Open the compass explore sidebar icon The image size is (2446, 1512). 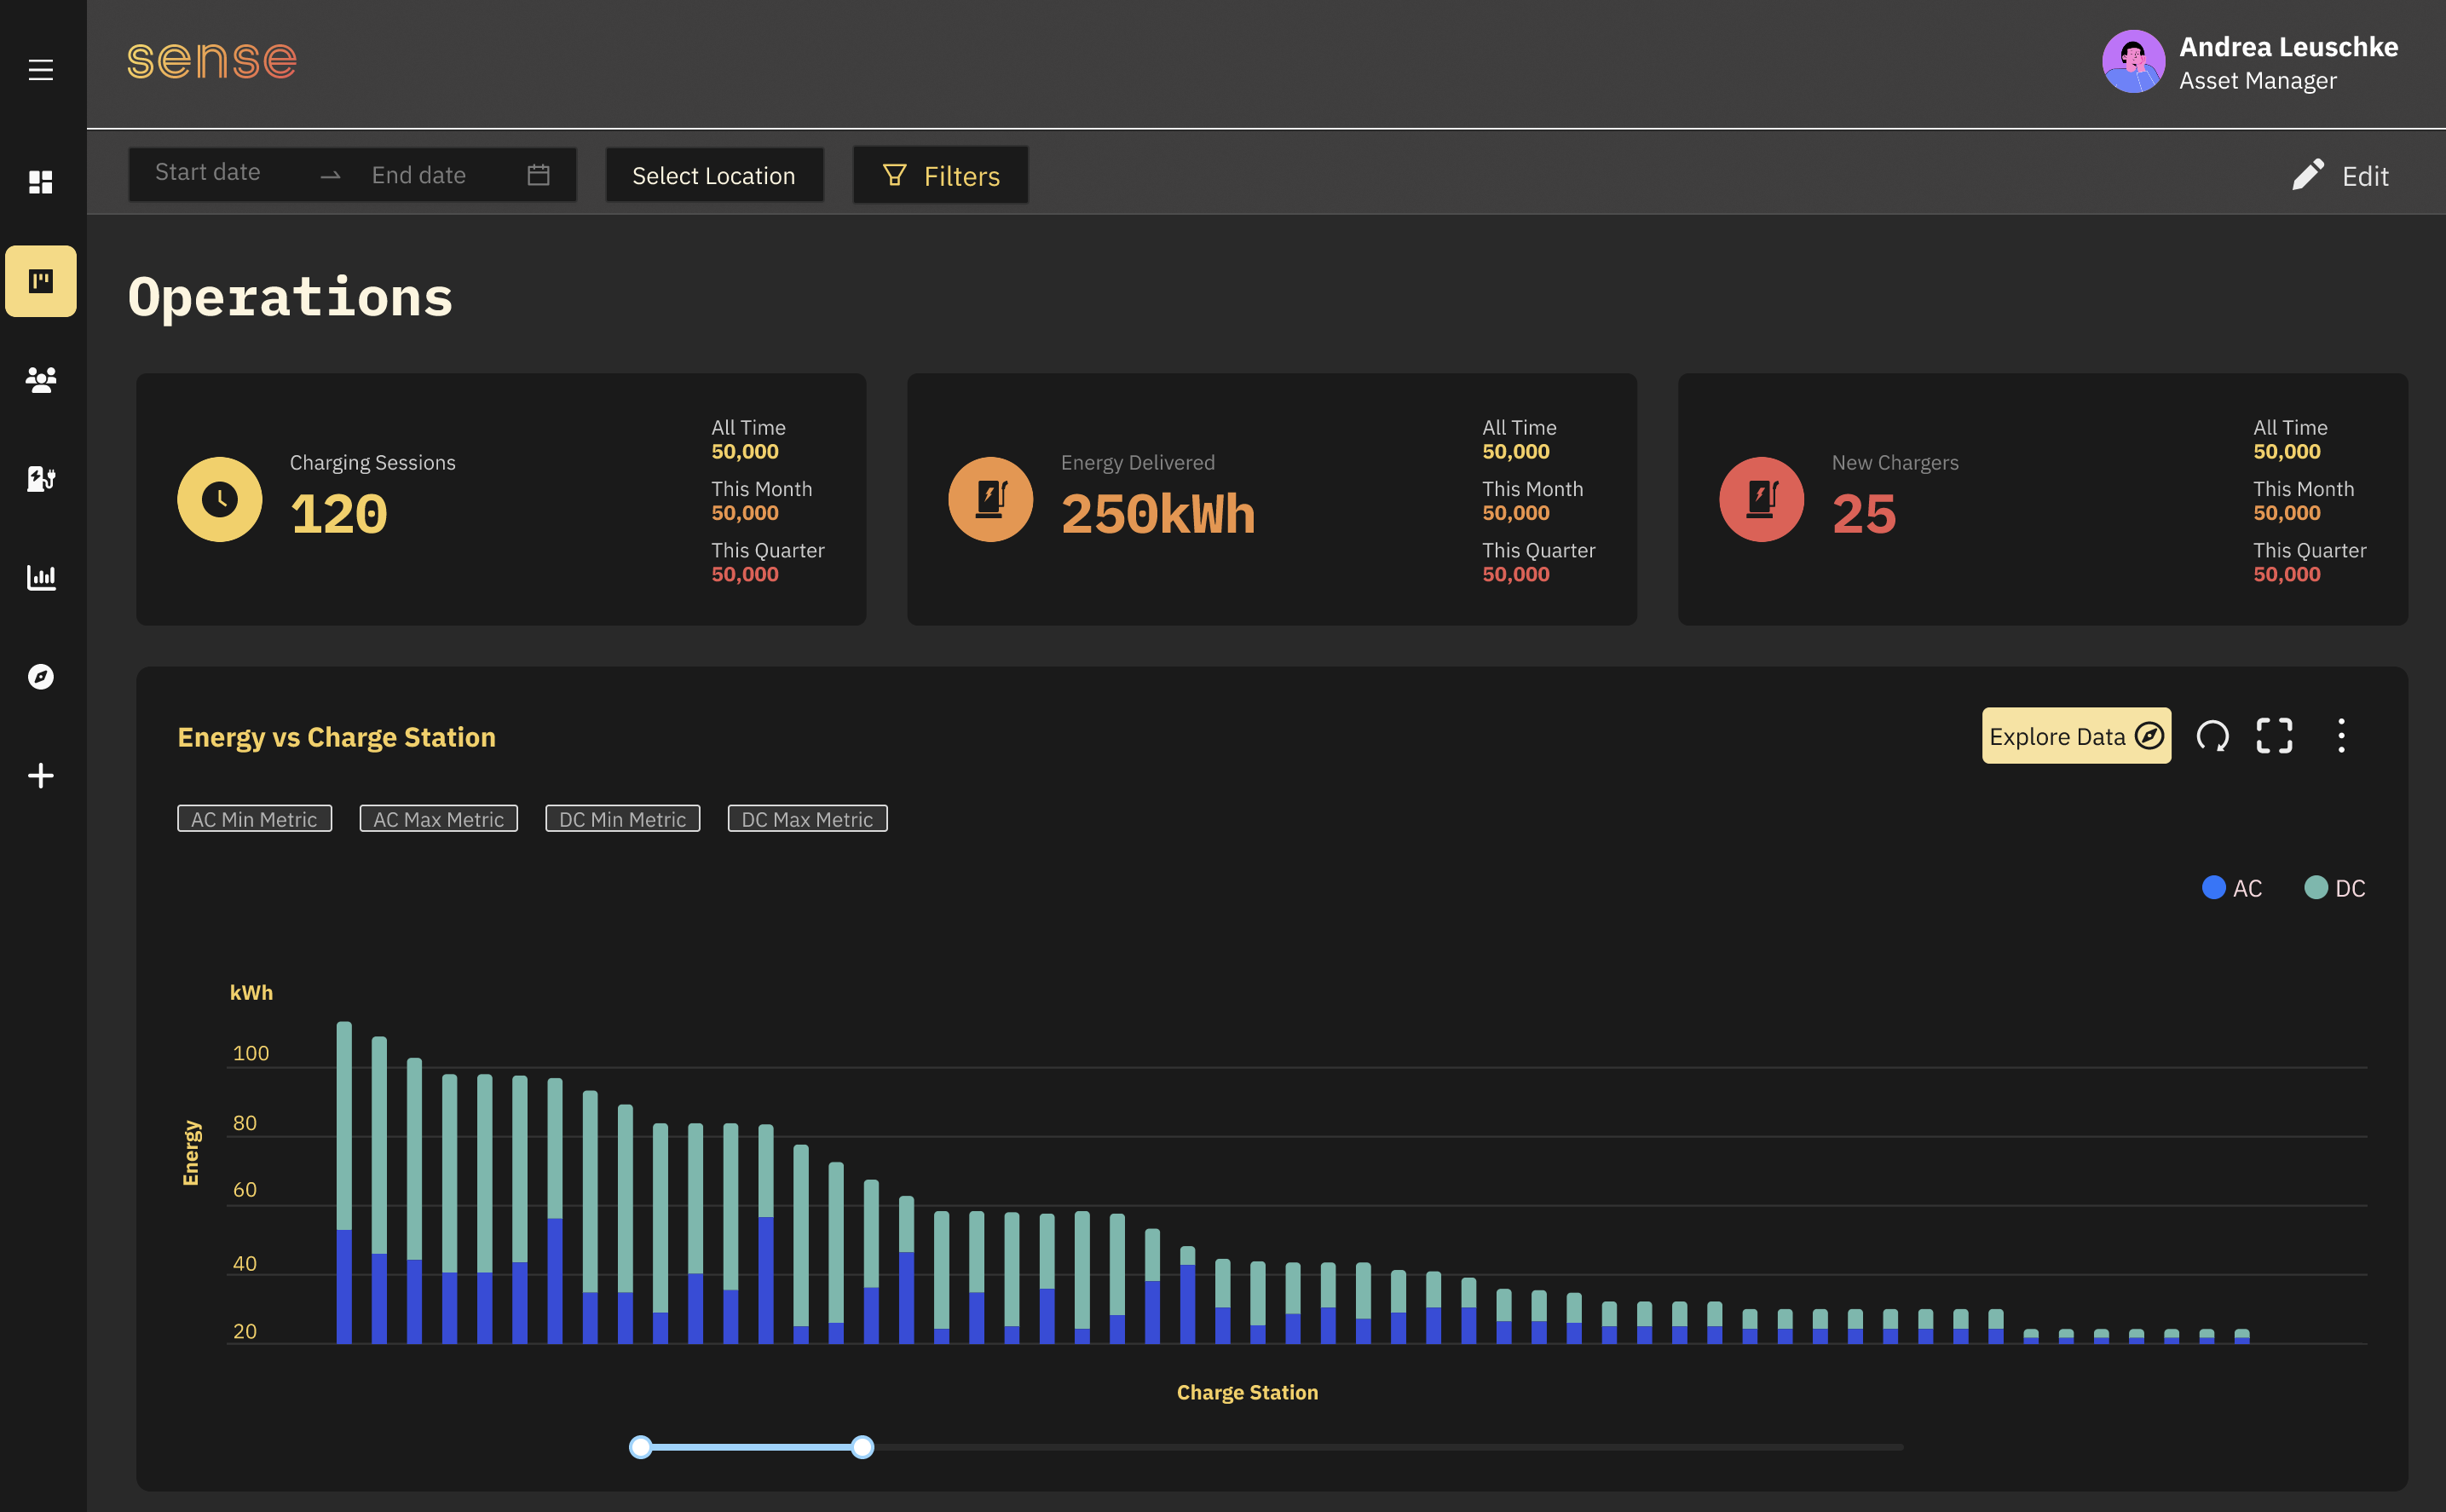(41, 676)
